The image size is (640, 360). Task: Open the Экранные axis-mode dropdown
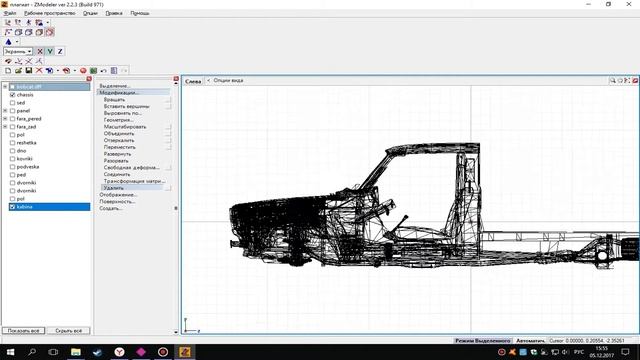pyautogui.click(x=18, y=51)
